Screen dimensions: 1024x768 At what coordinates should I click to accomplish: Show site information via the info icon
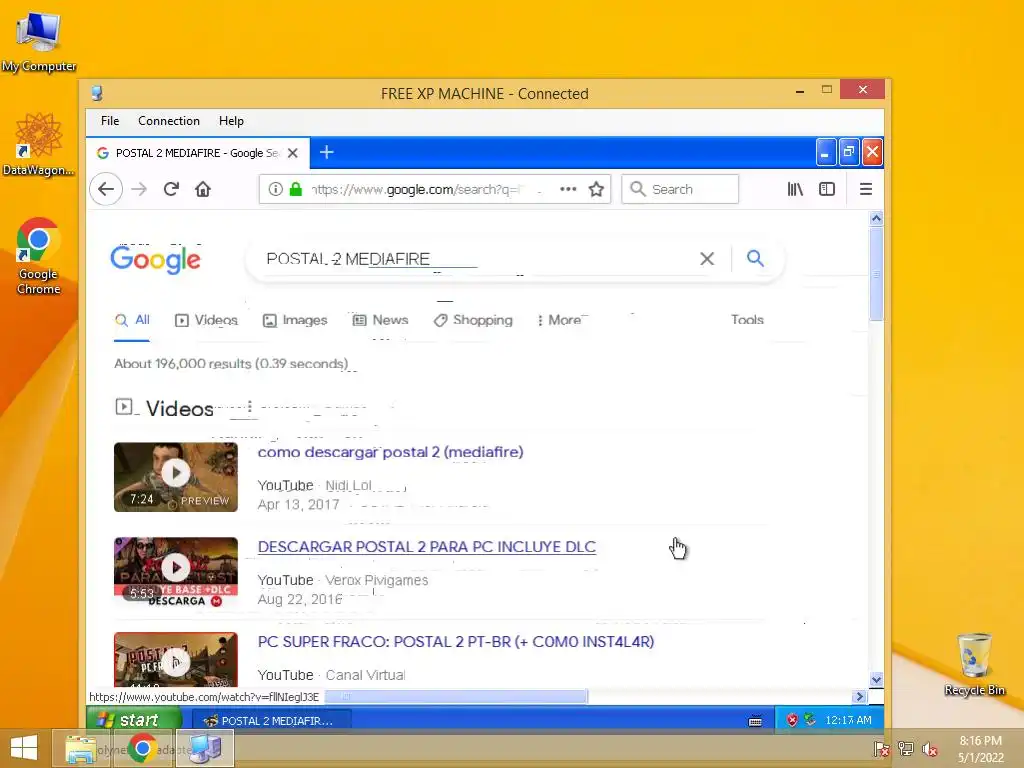click(276, 189)
